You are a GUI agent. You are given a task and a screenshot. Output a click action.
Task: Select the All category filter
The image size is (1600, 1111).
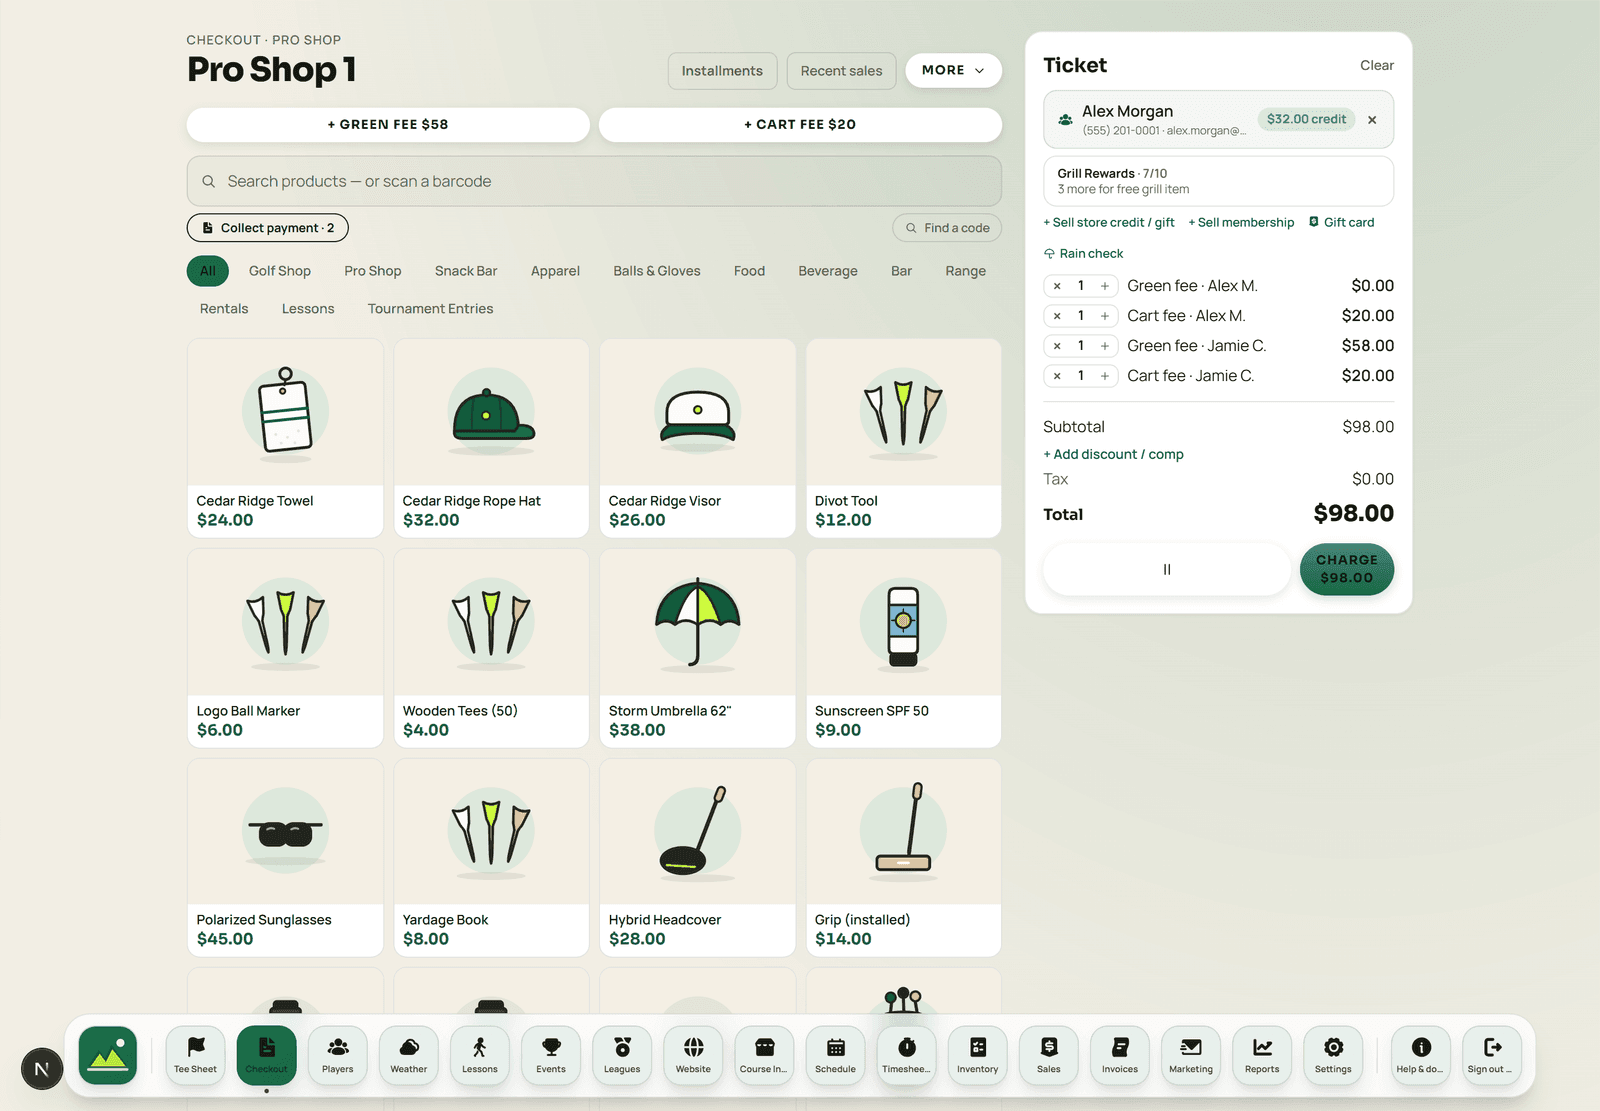(208, 271)
